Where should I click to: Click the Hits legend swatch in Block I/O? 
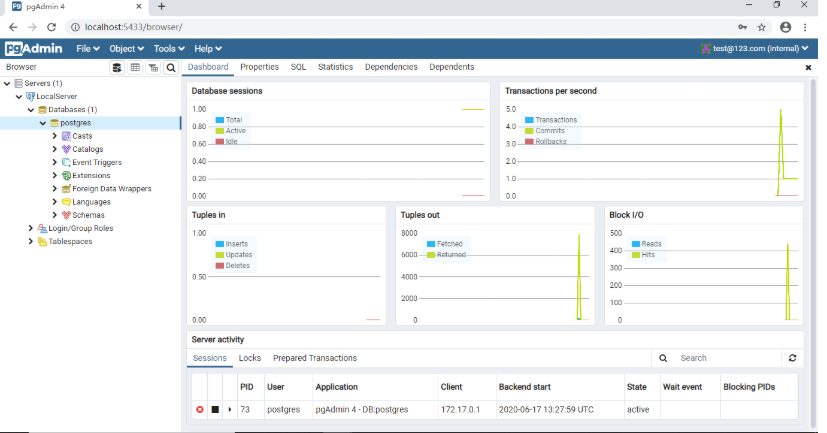tap(636, 255)
